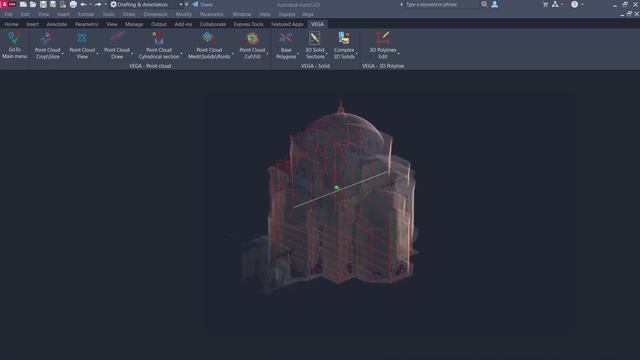The width and height of the screenshot is (640, 360).
Task: Click the AutoCAD application menu logo
Action: pyautogui.click(x=8, y=4)
